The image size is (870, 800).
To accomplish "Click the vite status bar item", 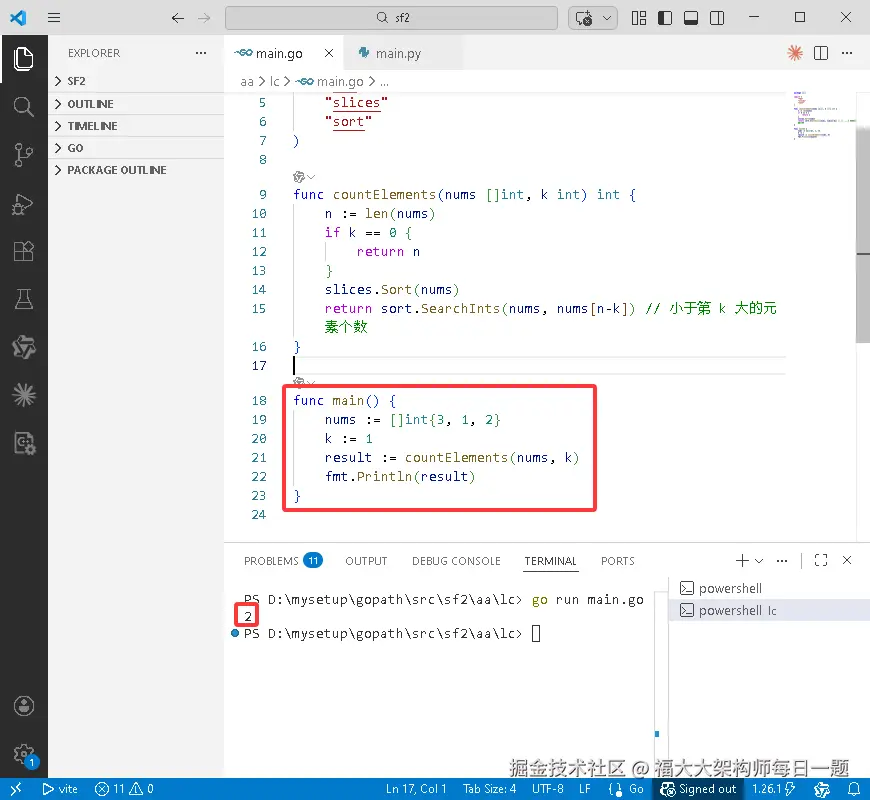I will 60,789.
